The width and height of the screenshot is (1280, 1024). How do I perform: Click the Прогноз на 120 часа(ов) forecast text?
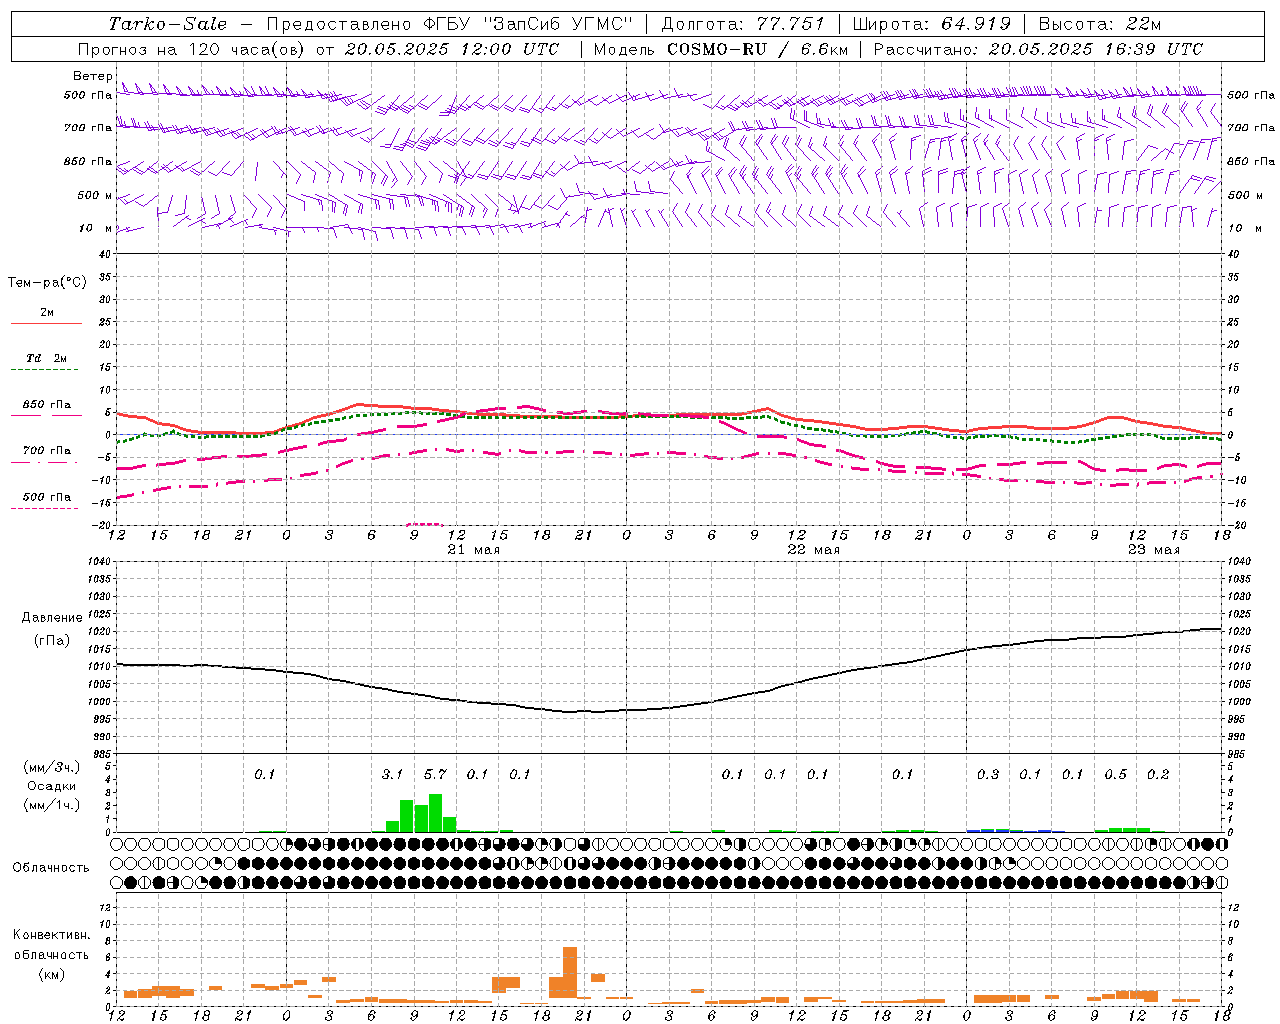pyautogui.click(x=192, y=49)
